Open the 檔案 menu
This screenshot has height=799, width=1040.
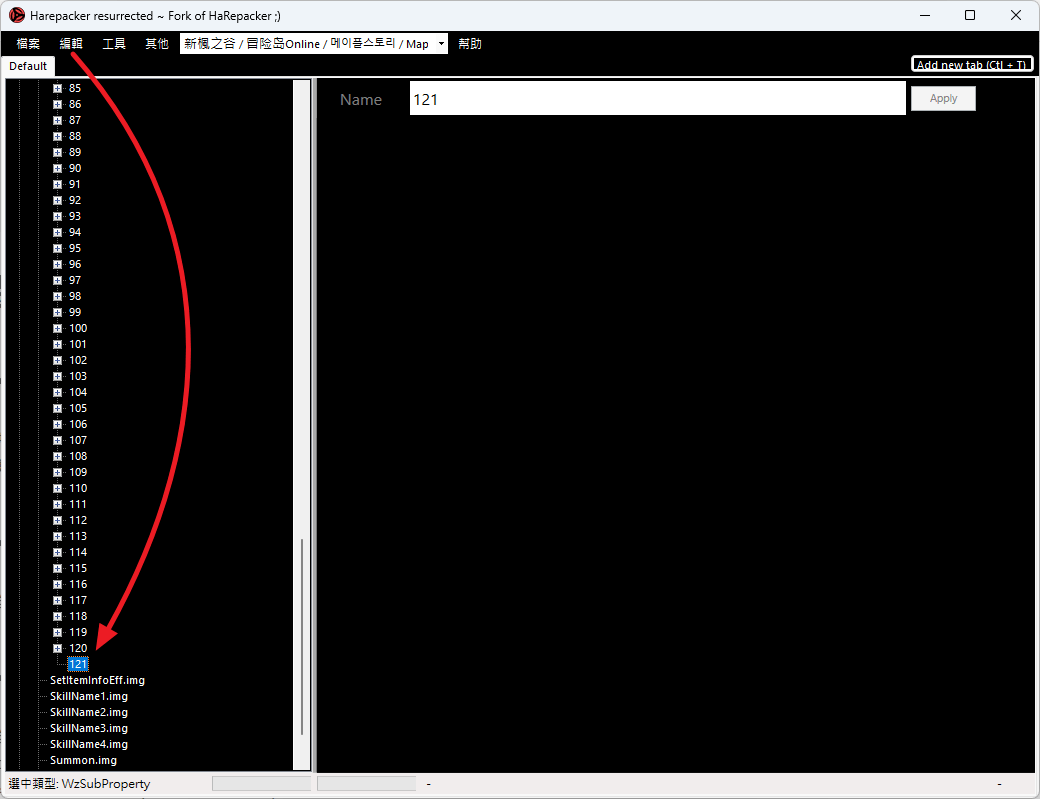point(28,44)
